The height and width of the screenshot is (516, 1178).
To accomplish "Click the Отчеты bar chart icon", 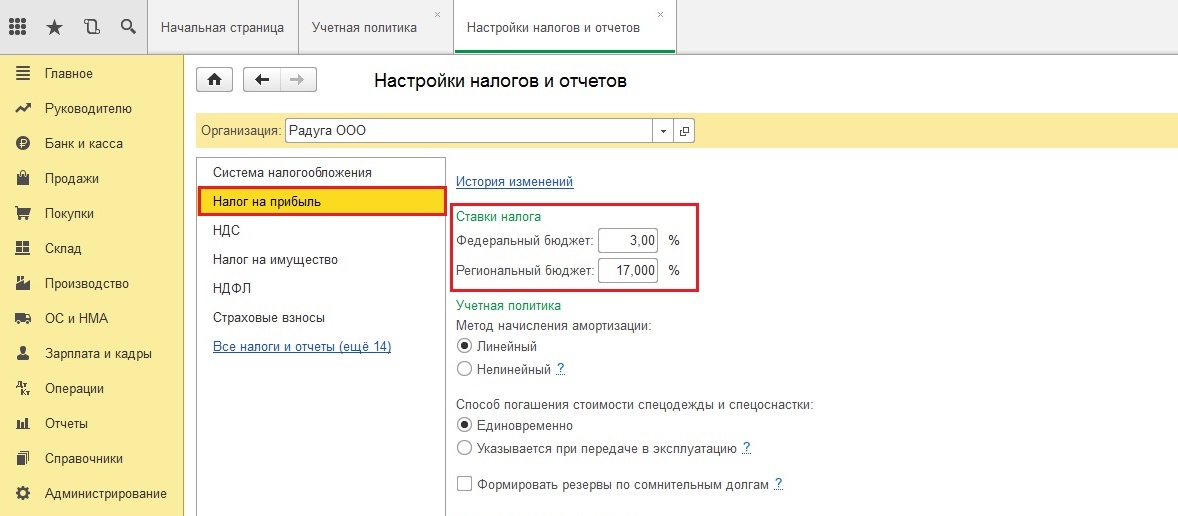I will [x=23, y=424].
